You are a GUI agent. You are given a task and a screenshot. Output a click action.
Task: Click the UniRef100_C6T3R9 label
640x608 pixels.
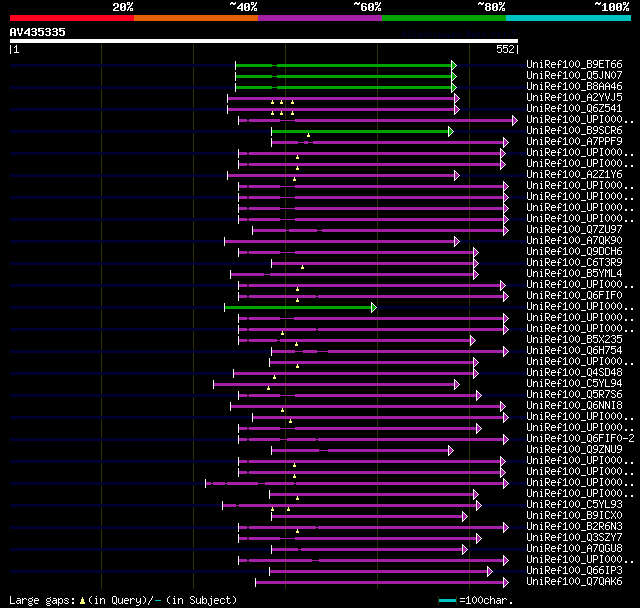click(574, 263)
